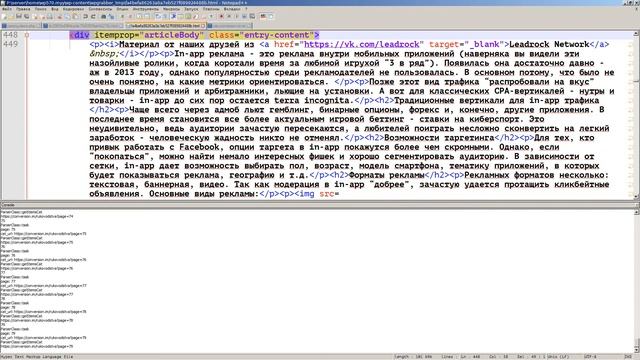The width and height of the screenshot is (640, 360).
Task: Click the length value in status bar
Action: [413, 357]
